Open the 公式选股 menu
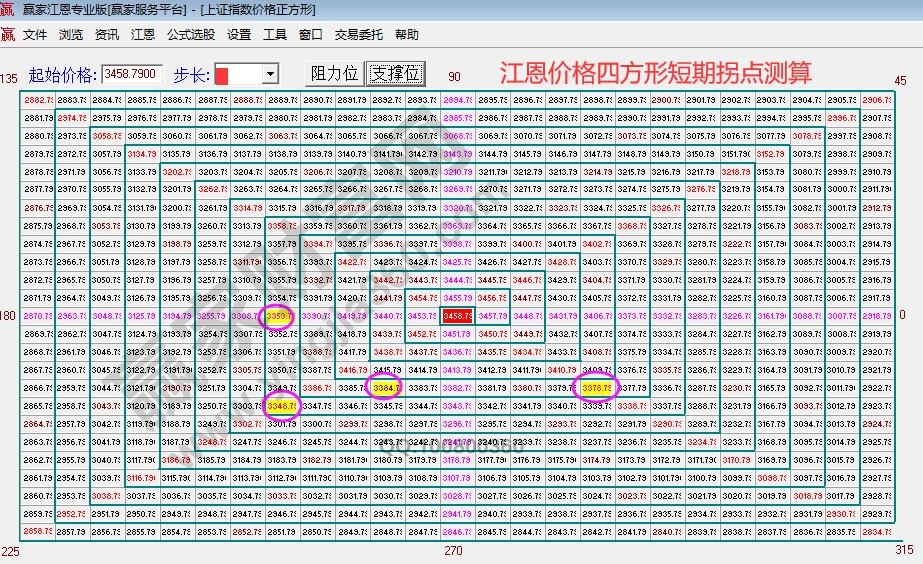 pos(190,34)
